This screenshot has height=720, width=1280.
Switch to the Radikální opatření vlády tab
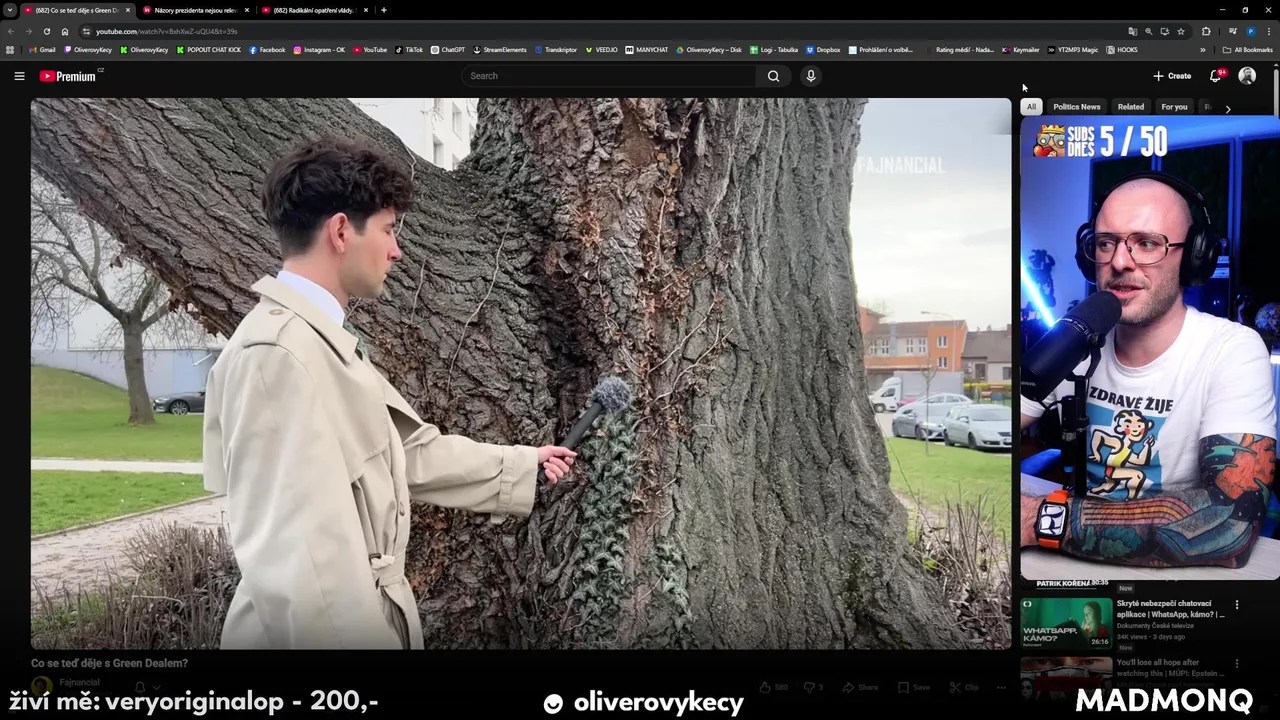(315, 10)
